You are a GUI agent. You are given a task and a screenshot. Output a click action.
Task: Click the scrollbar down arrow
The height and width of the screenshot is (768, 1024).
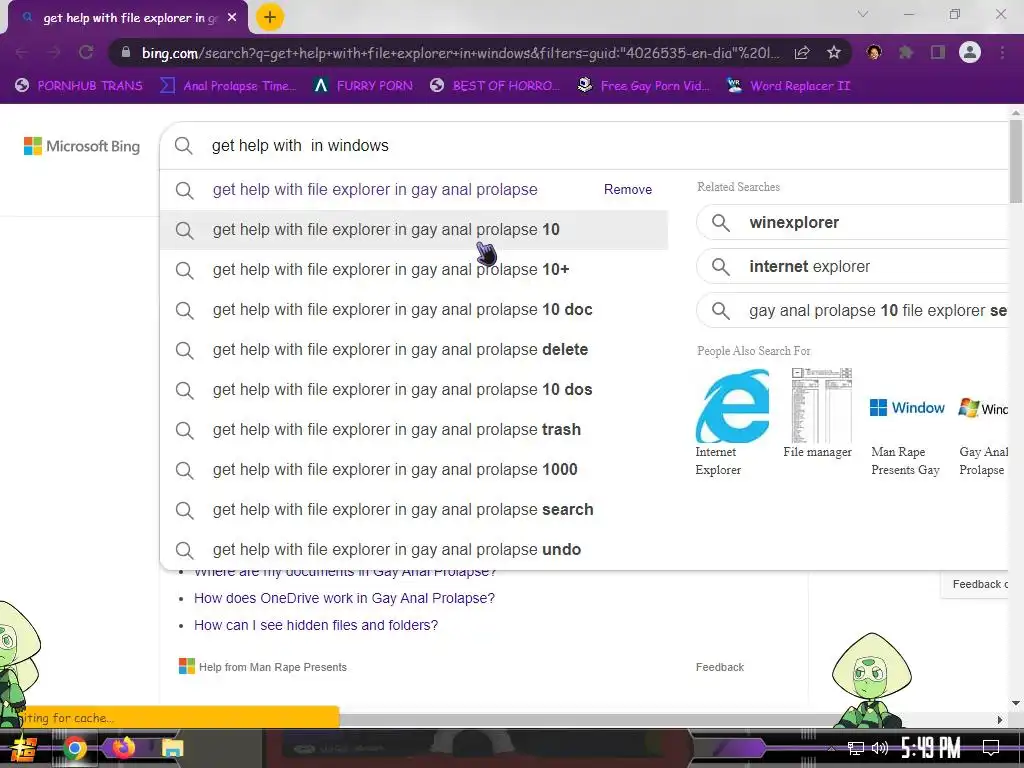click(1016, 703)
